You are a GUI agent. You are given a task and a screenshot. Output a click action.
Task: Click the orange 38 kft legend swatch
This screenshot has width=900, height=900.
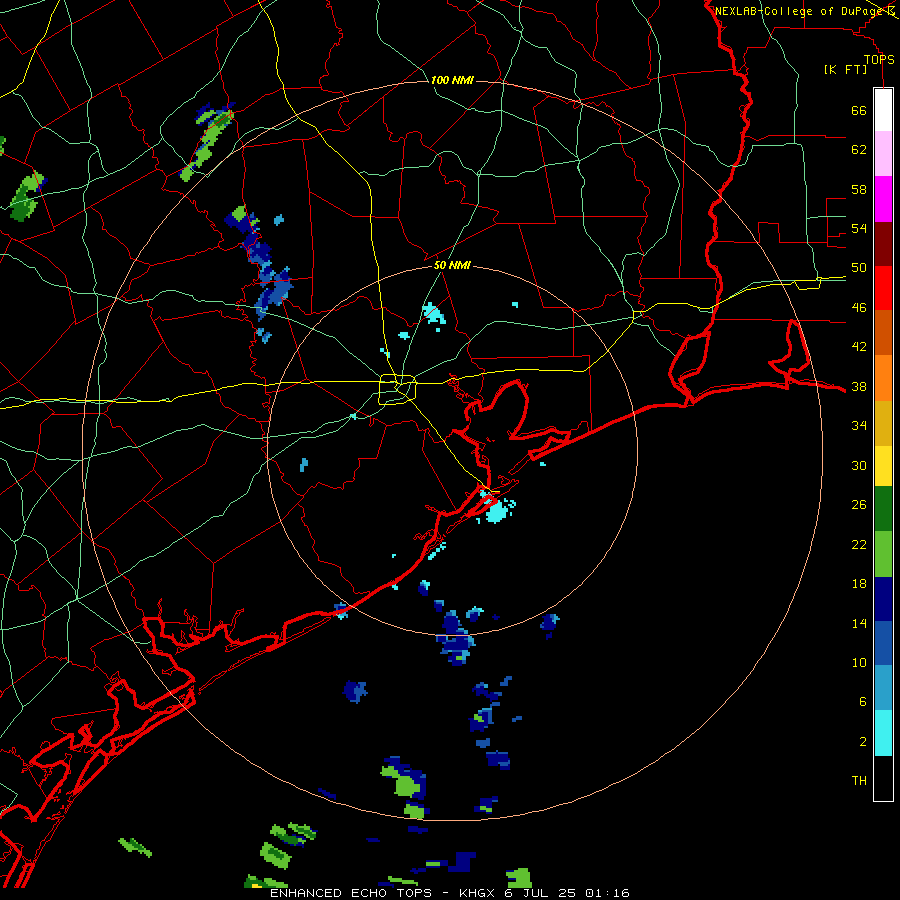[883, 378]
